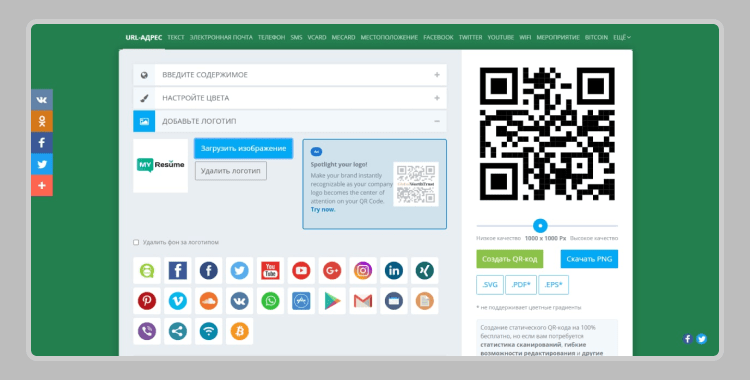Switch to the Bitcoin tab in top navigation
This screenshot has width=750, height=380.
pos(596,37)
